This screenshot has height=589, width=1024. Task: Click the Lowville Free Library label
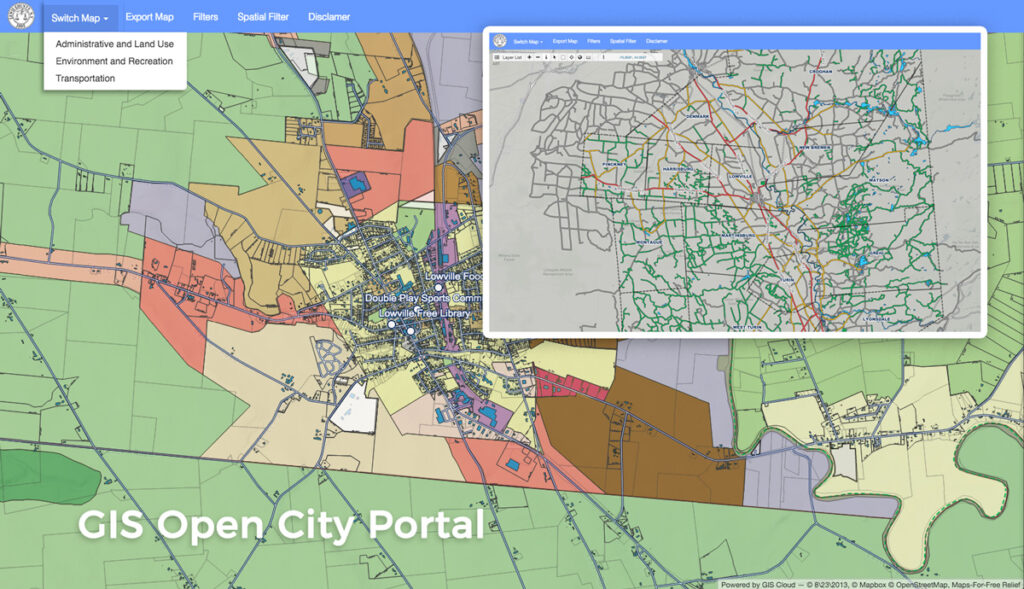pyautogui.click(x=424, y=313)
